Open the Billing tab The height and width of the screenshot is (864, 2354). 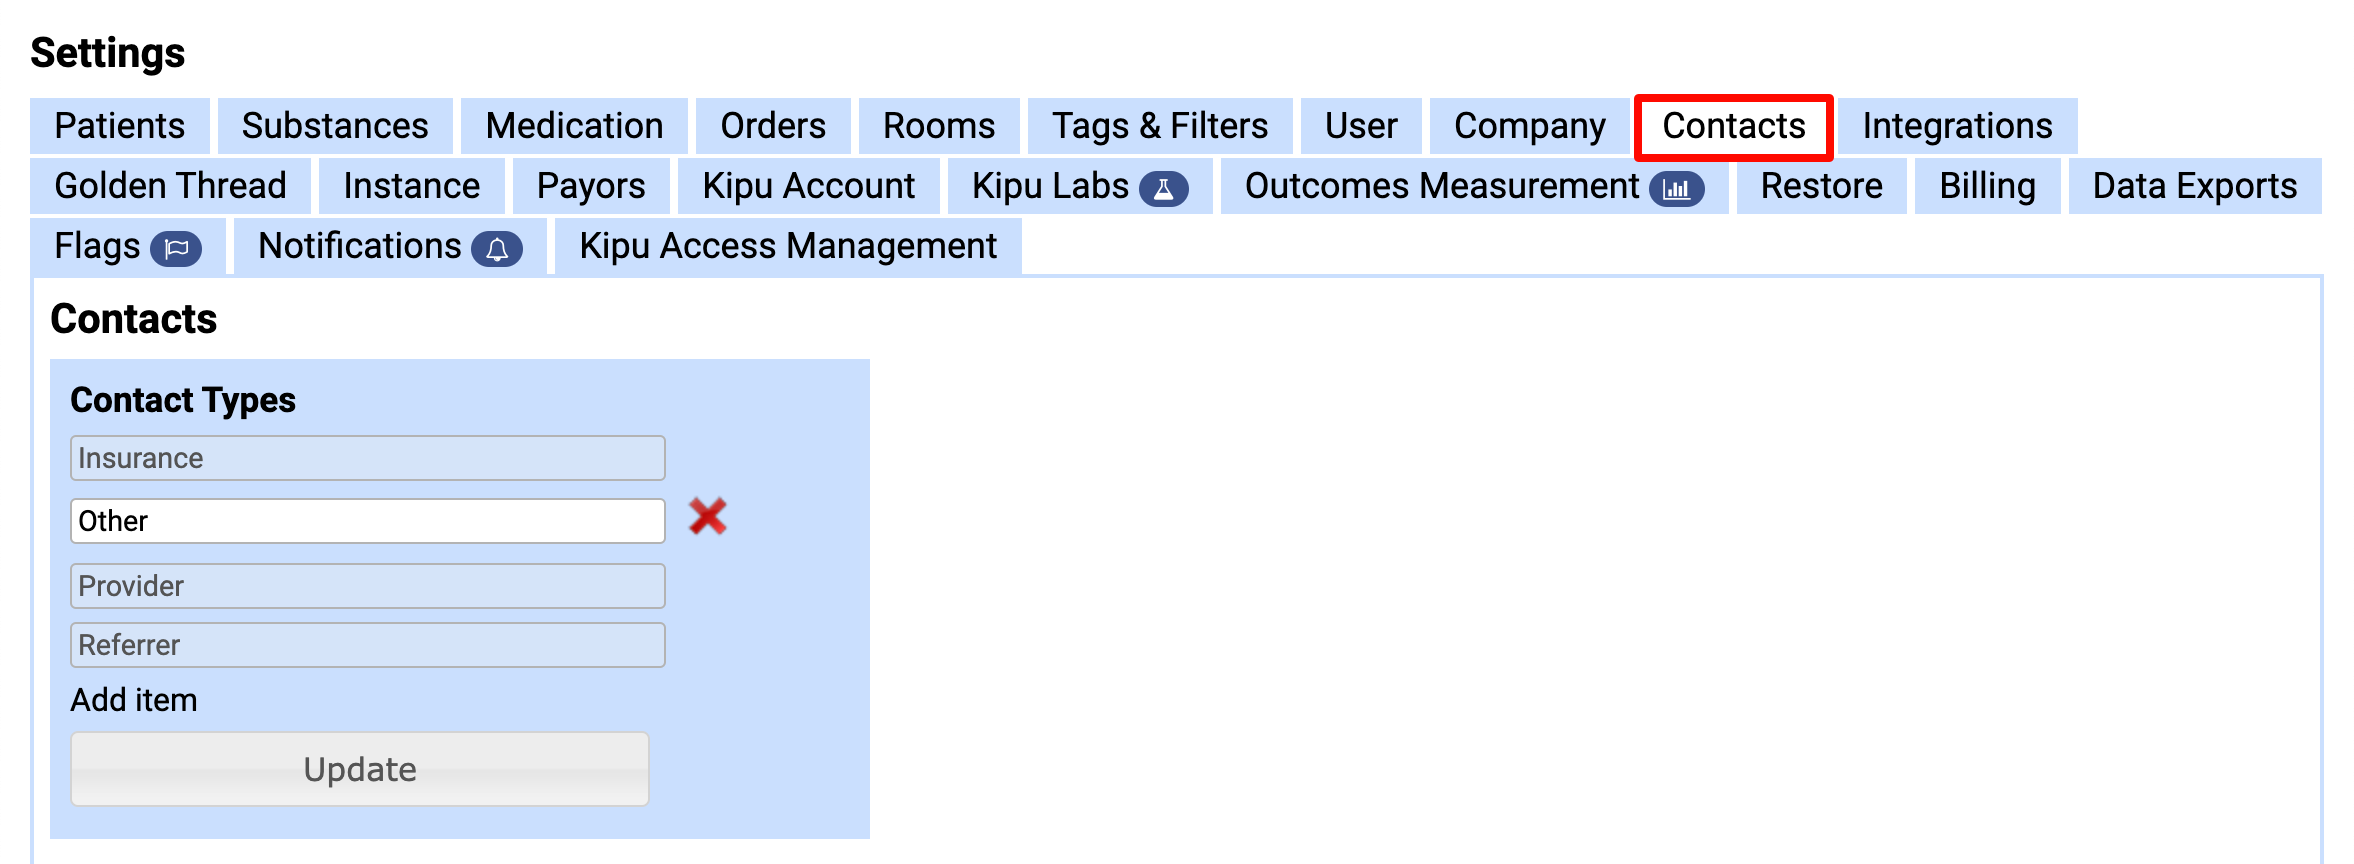click(1987, 186)
